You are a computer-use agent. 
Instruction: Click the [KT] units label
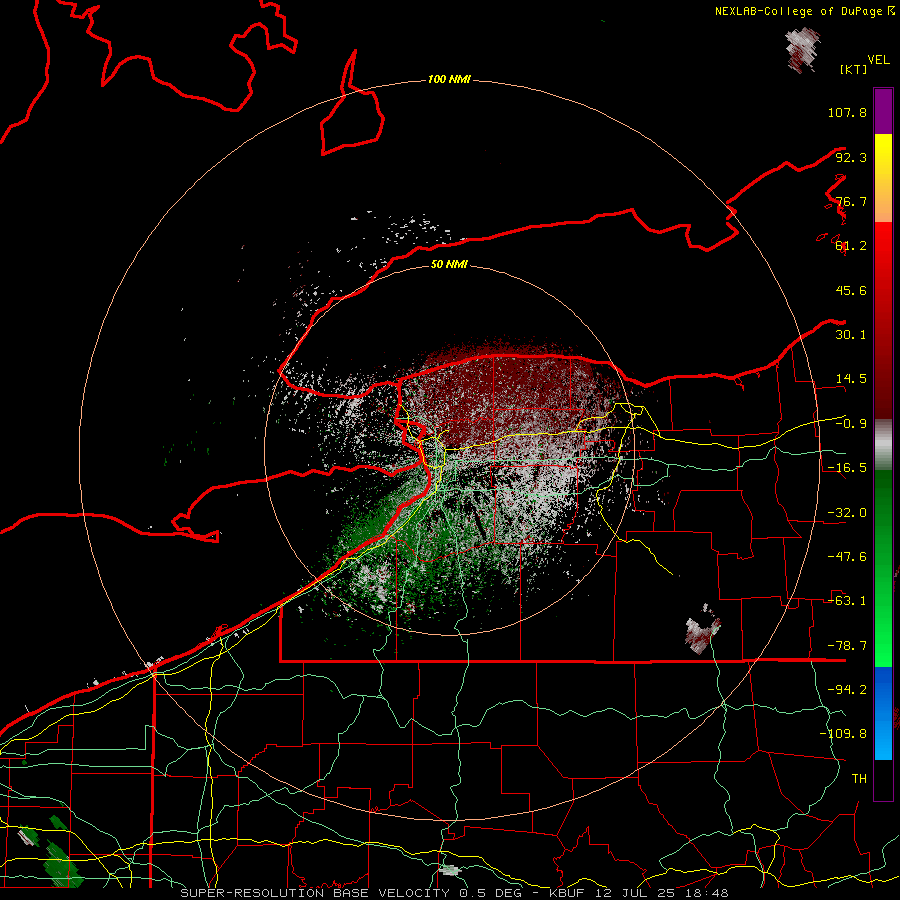854,69
